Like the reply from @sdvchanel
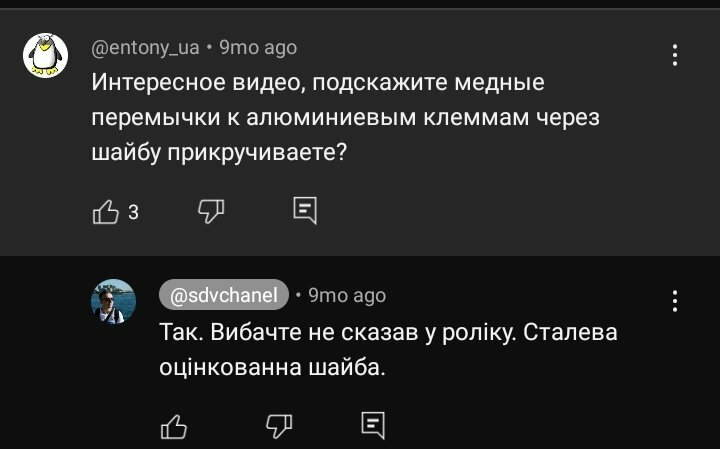 174,426
